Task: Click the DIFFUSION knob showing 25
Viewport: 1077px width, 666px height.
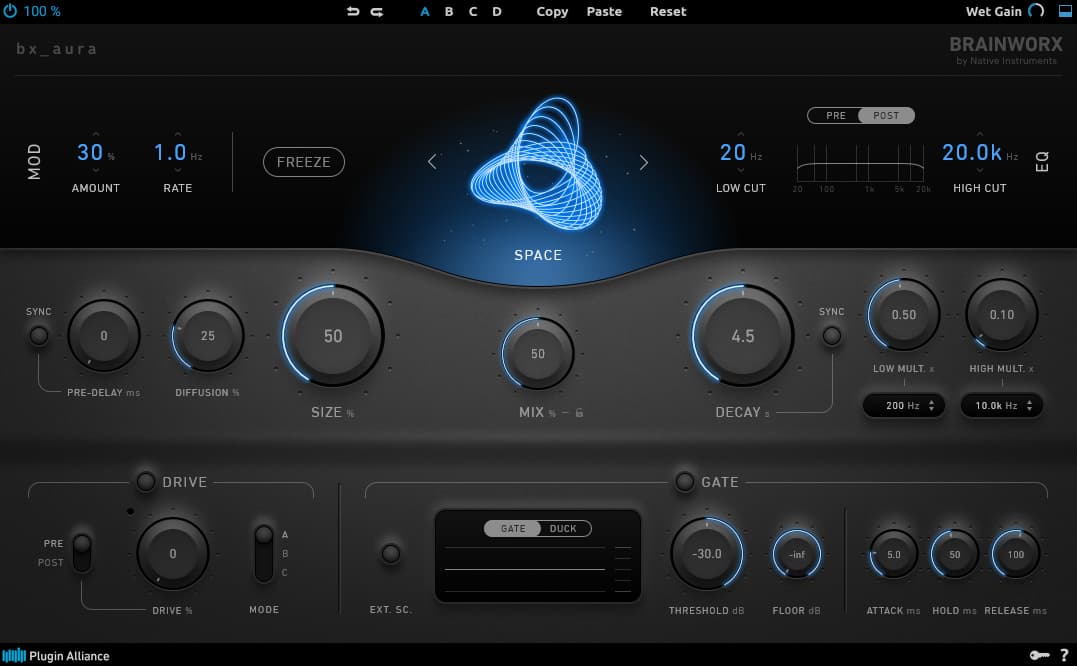Action: click(207, 336)
